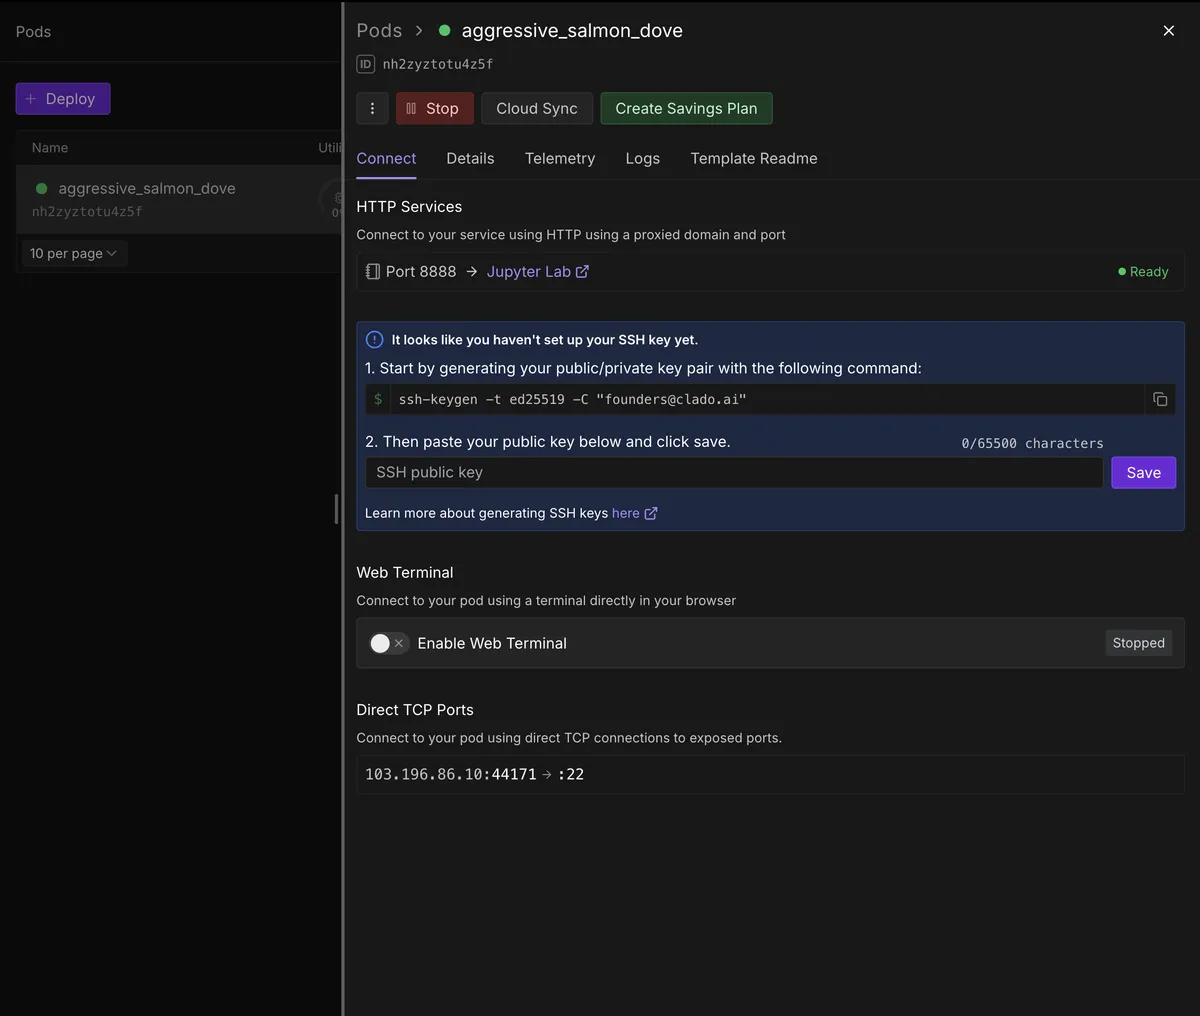Enable the Web Terminal toggle
1200x1016 pixels.
pos(387,643)
